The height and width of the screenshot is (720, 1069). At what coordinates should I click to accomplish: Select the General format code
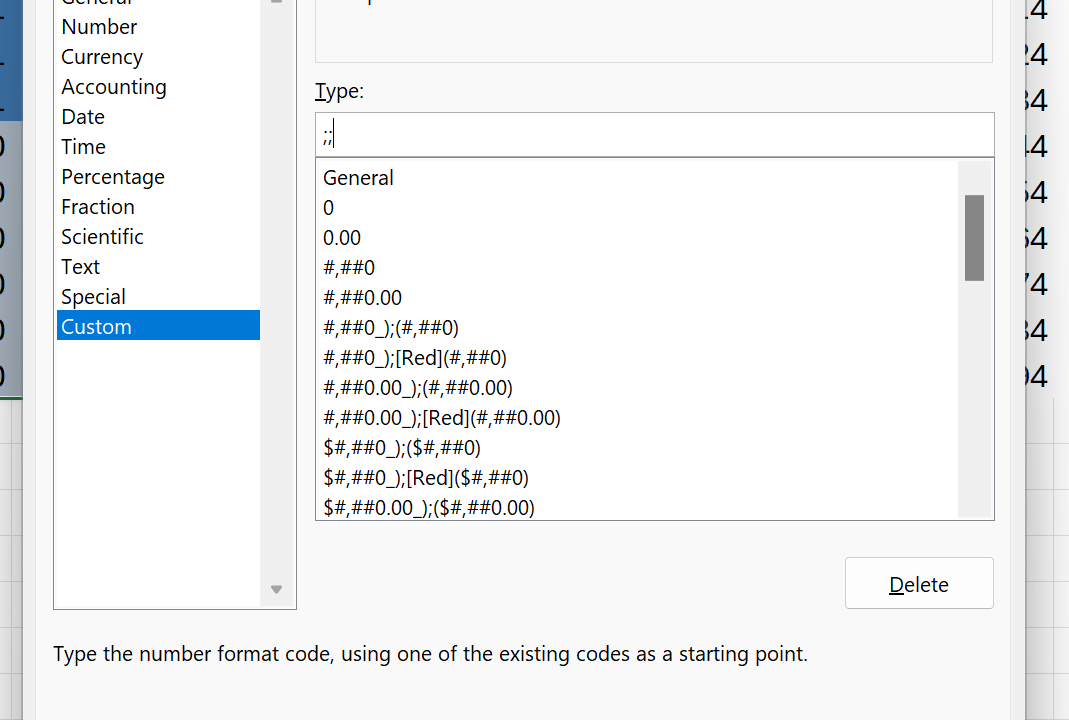tap(358, 178)
